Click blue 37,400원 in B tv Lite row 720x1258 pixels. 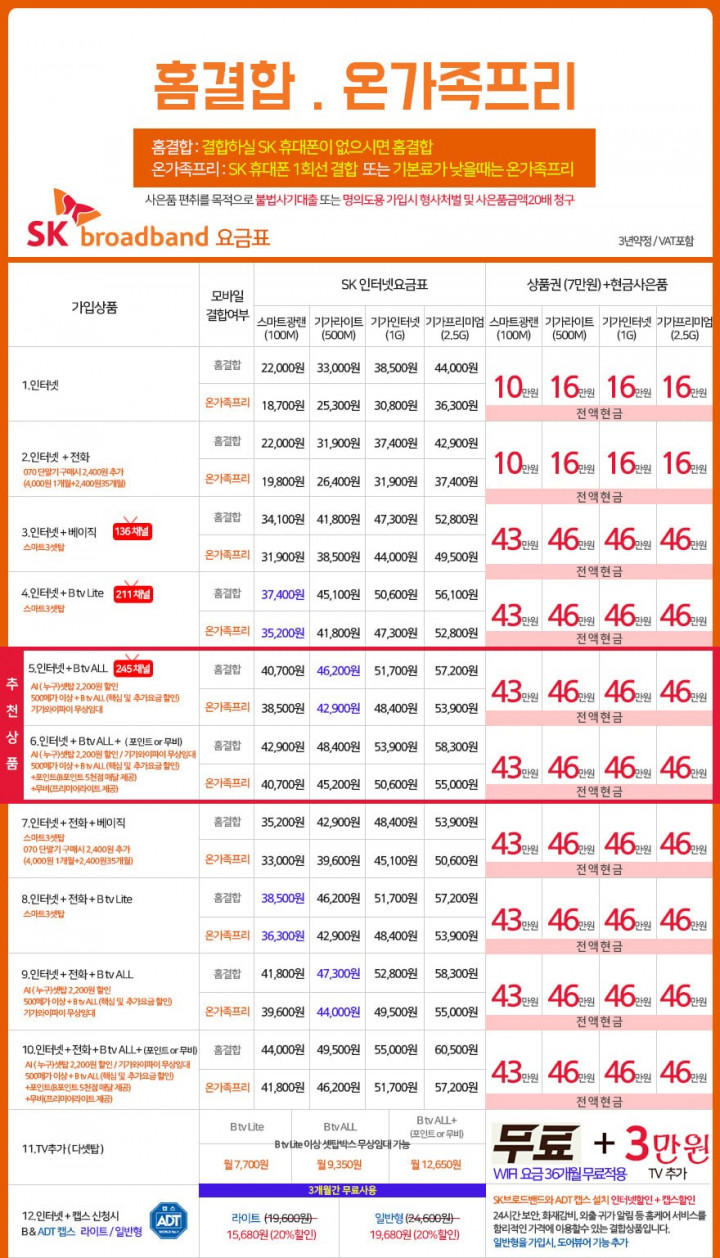point(282,594)
